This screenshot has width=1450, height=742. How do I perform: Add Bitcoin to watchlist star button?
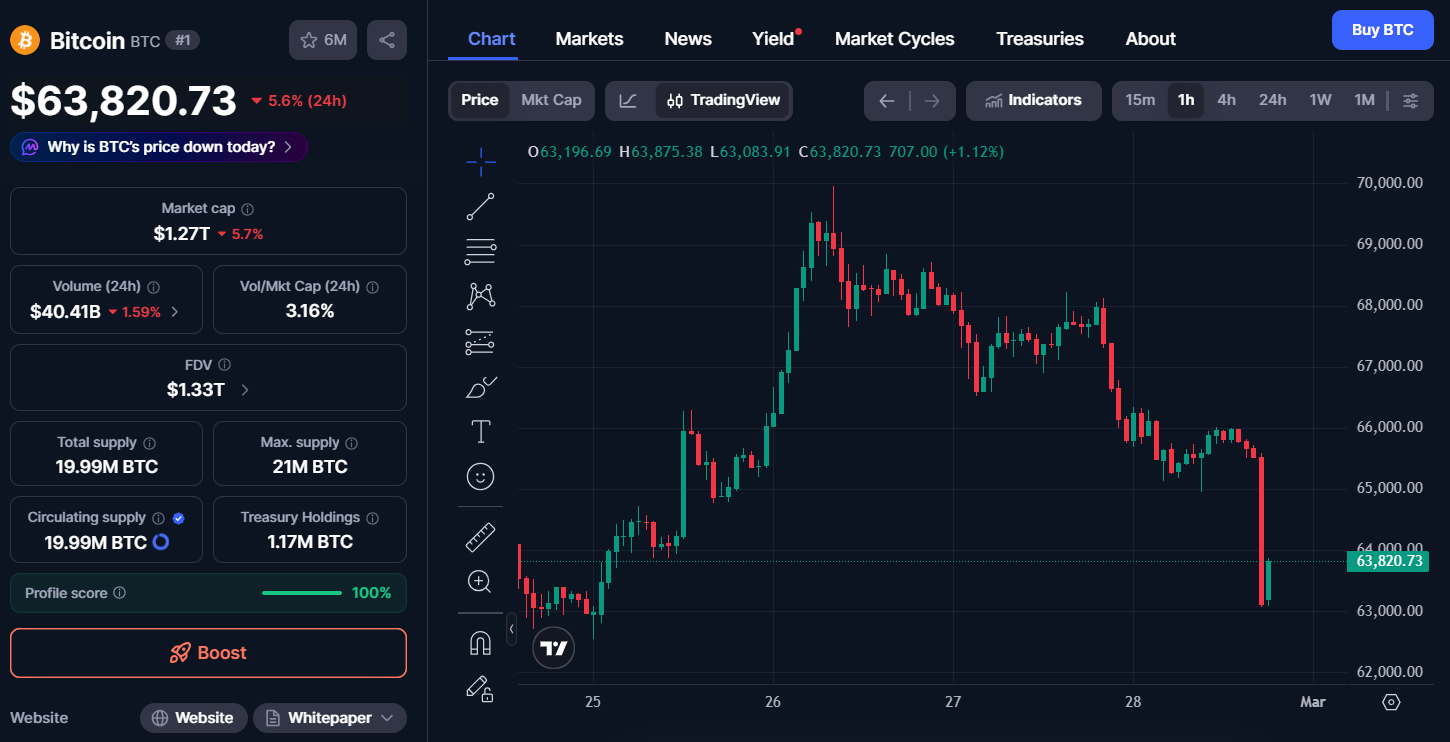[323, 40]
